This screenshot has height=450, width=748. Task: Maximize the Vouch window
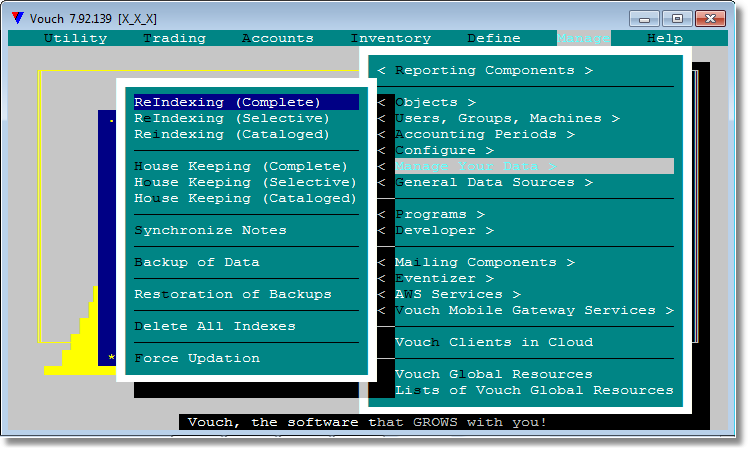677,19
